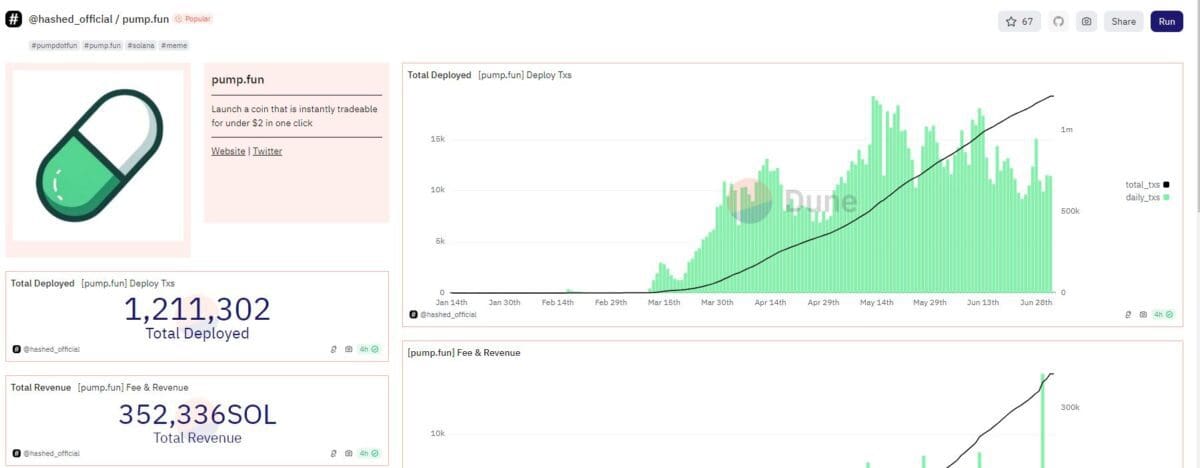Click the Dune hash logo icon
The image size is (1200, 468).
(14, 19)
